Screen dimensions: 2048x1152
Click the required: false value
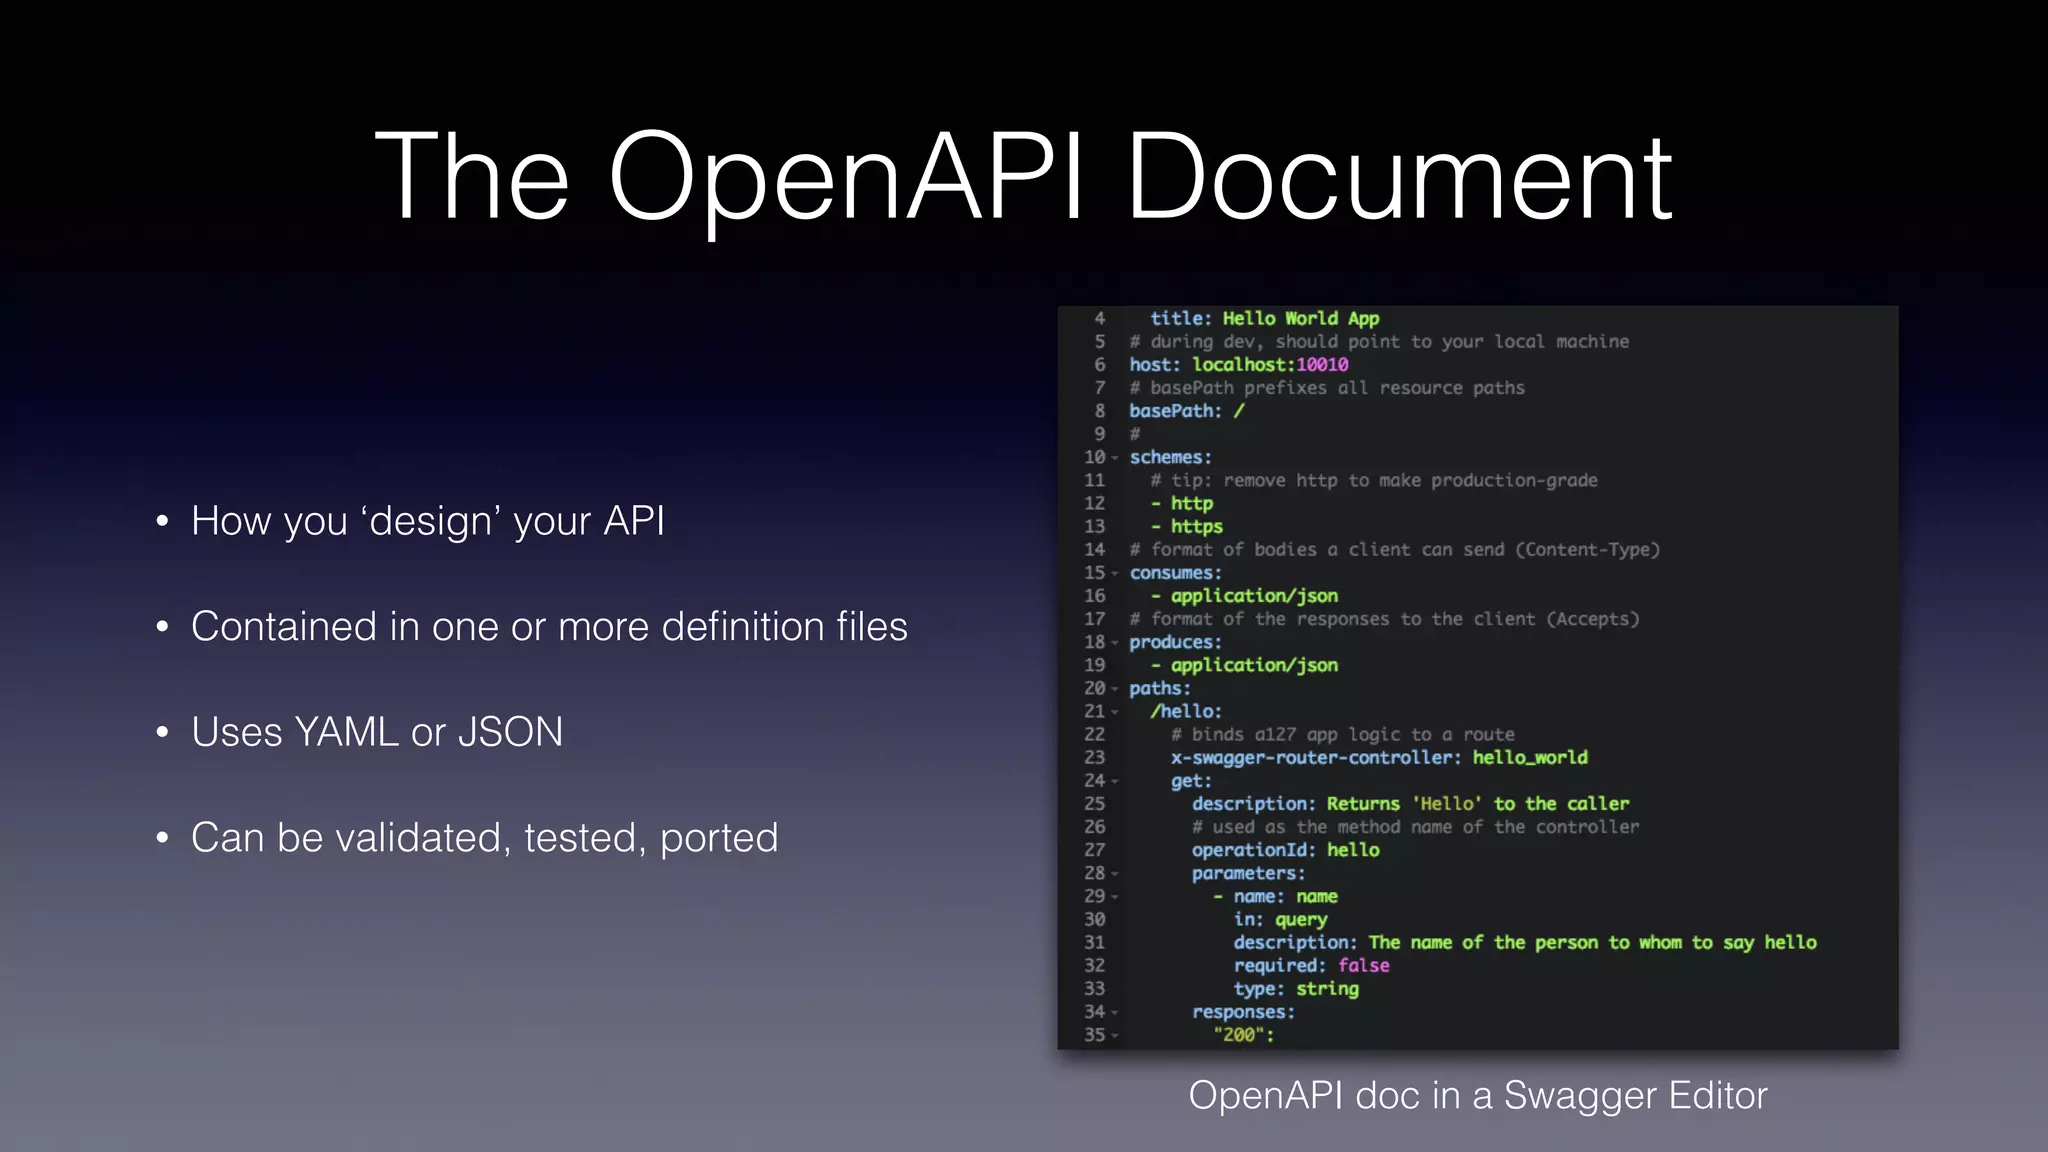[x=1363, y=966]
